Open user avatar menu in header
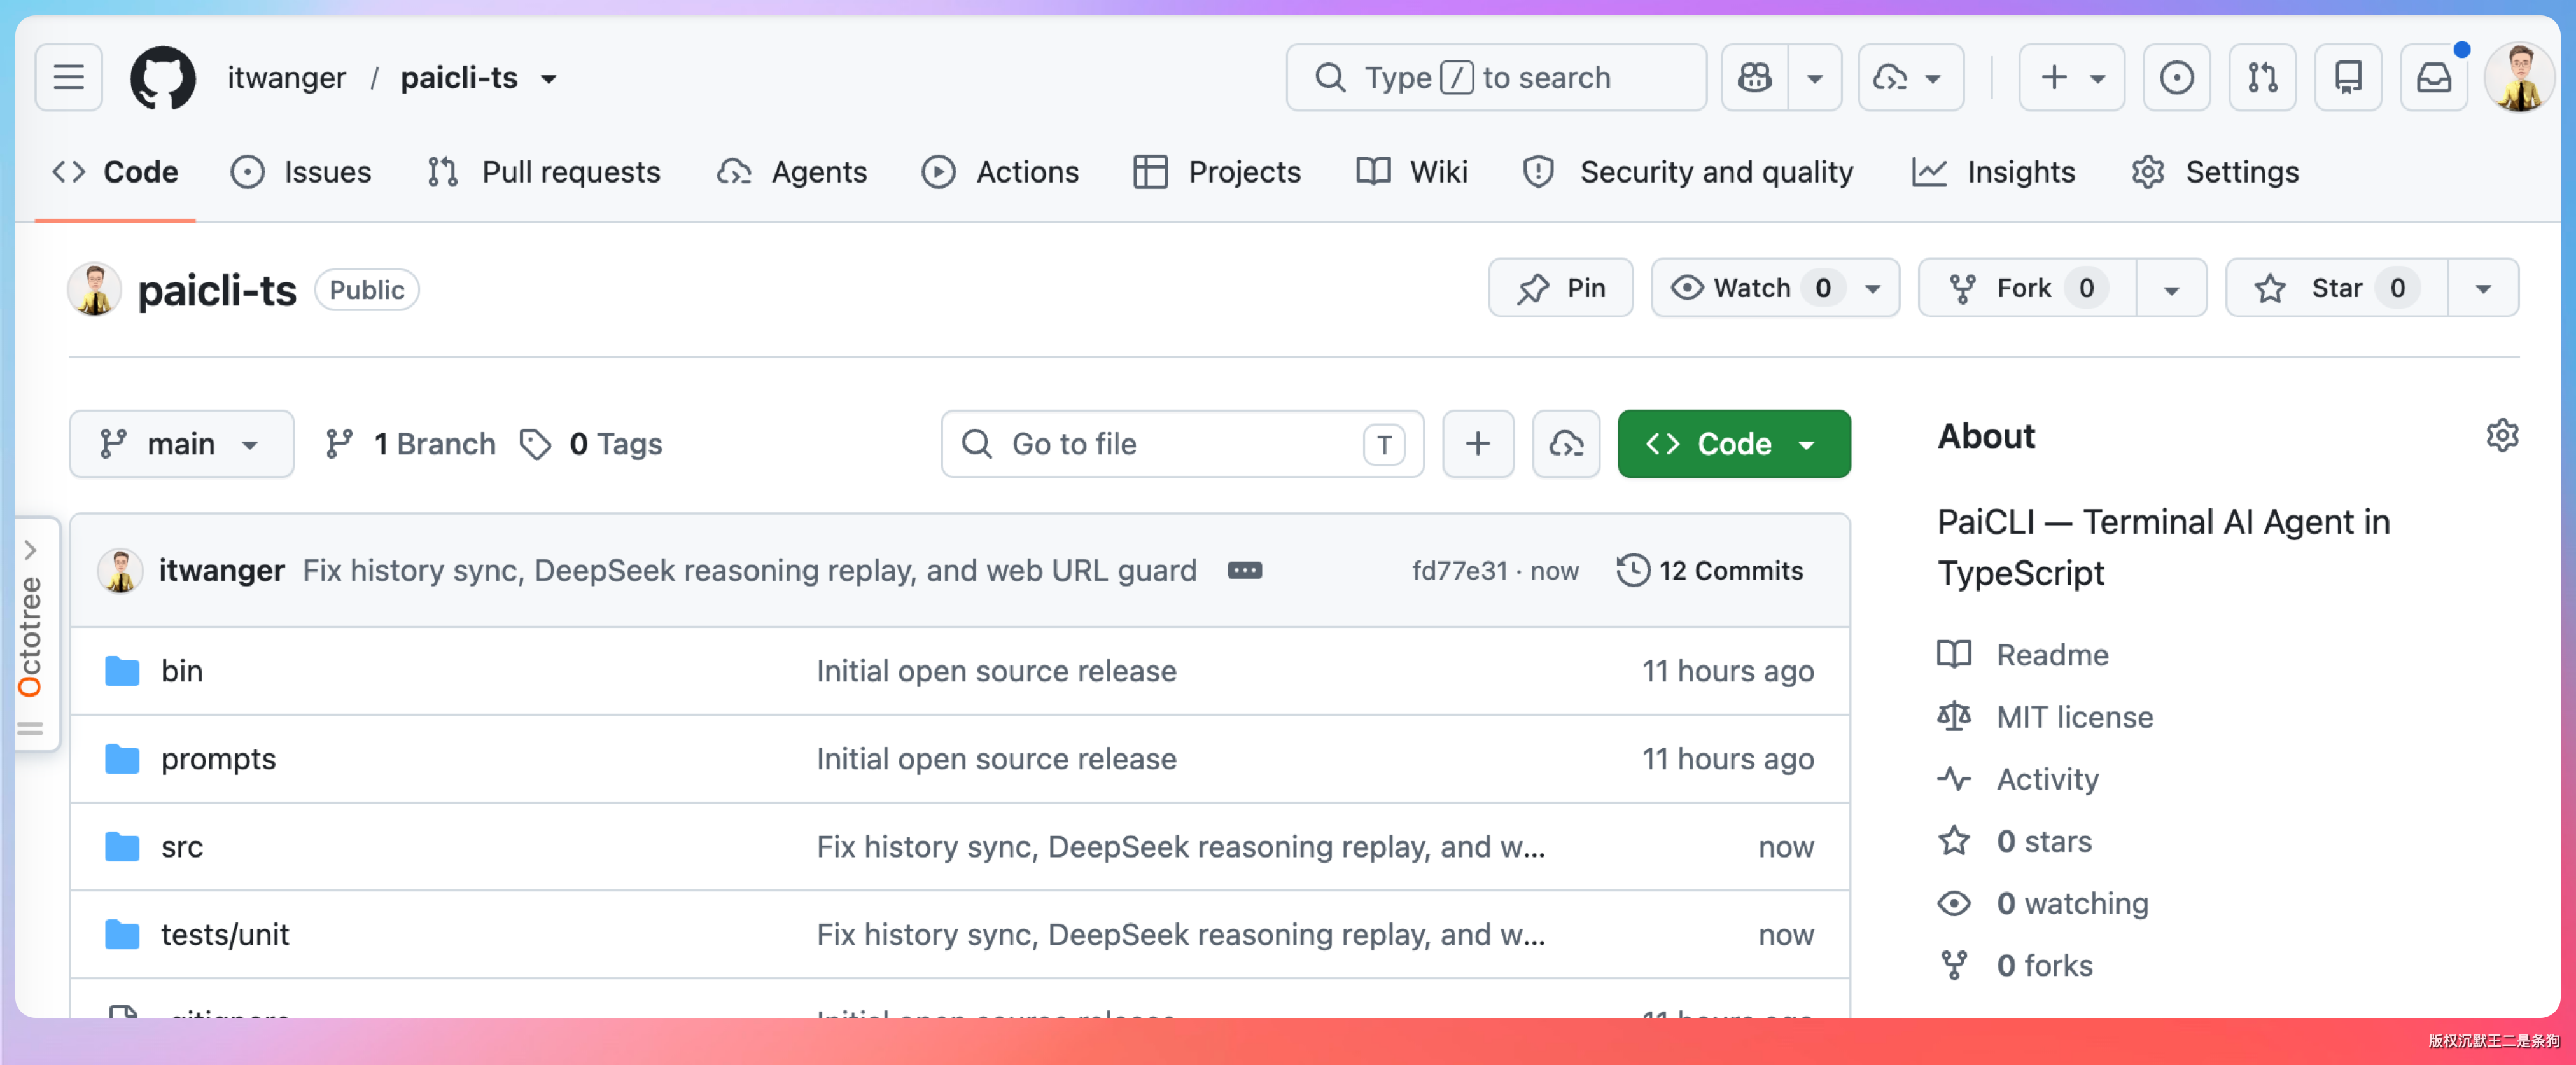The height and width of the screenshot is (1065, 2576). (2519, 77)
